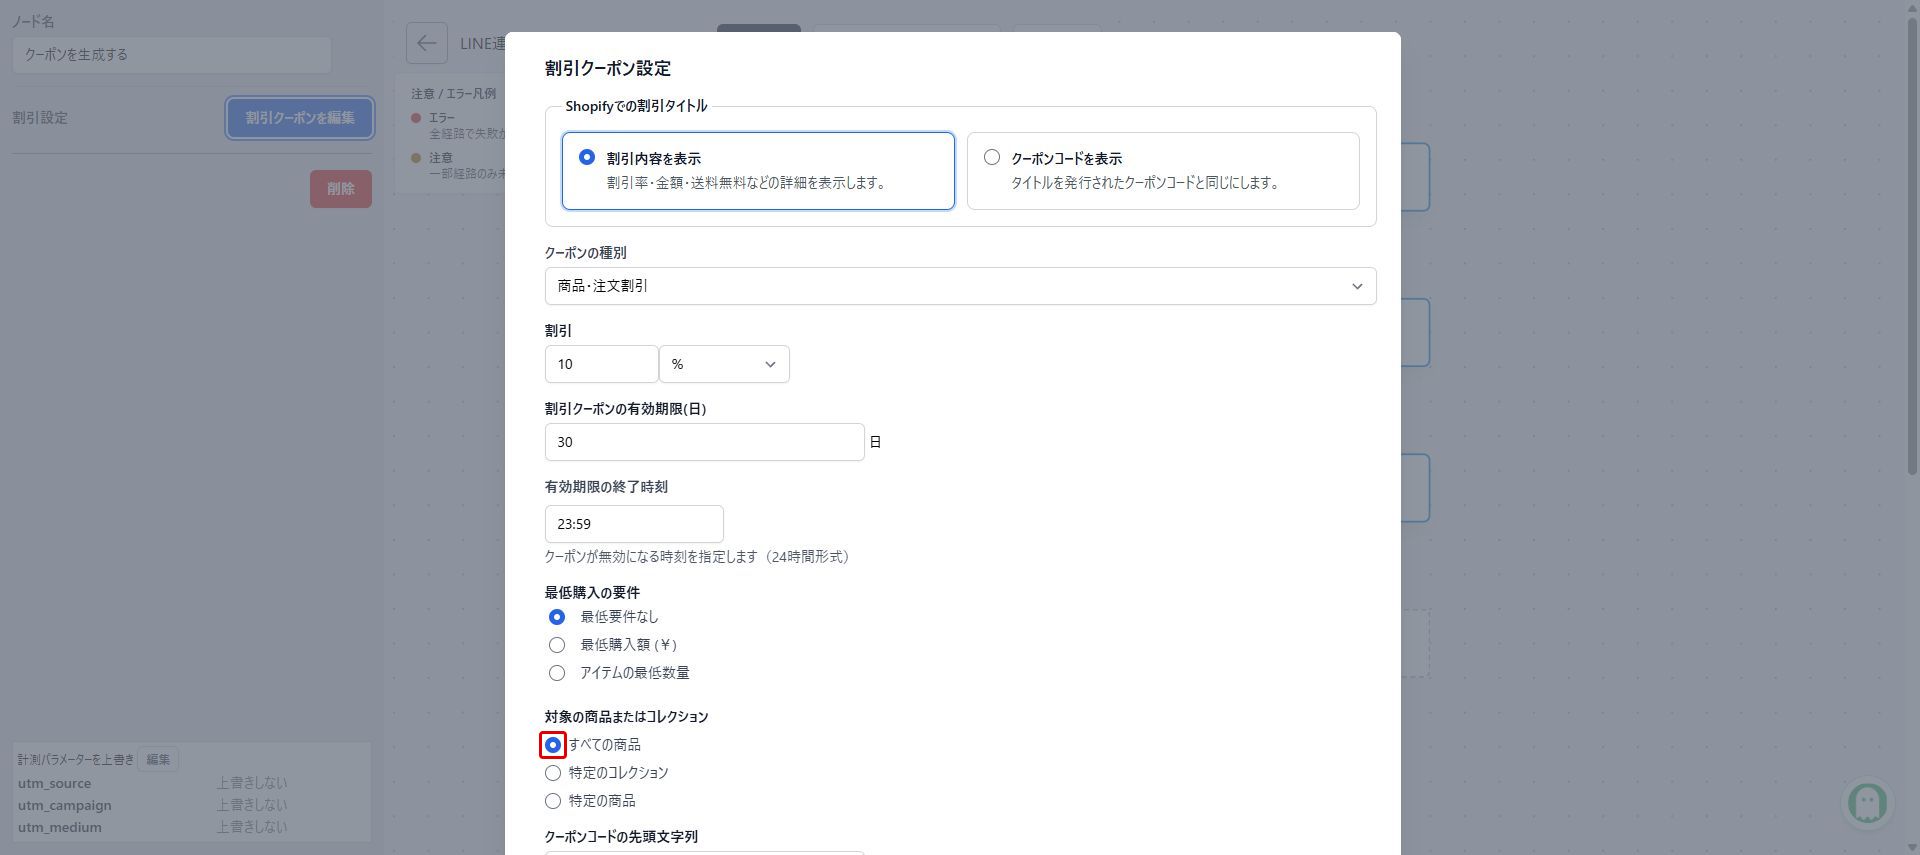Click the 割引クーポンを編集 button
The height and width of the screenshot is (855, 1920).
point(300,118)
